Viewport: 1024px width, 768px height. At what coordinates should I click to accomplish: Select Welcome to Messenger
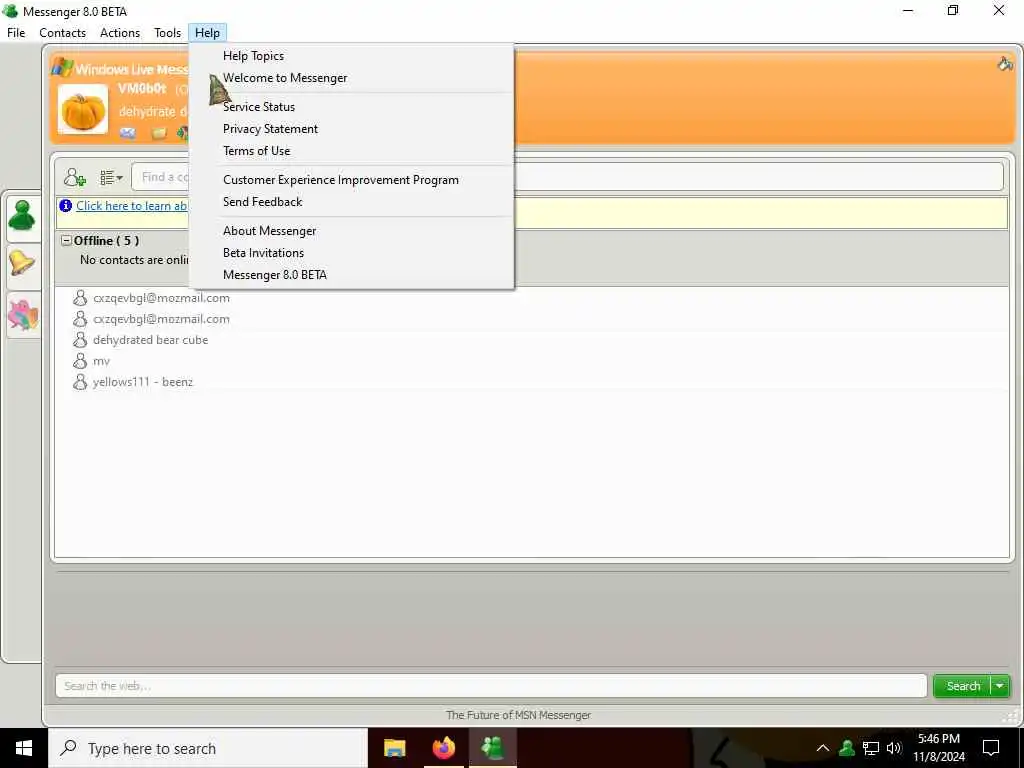click(x=285, y=78)
